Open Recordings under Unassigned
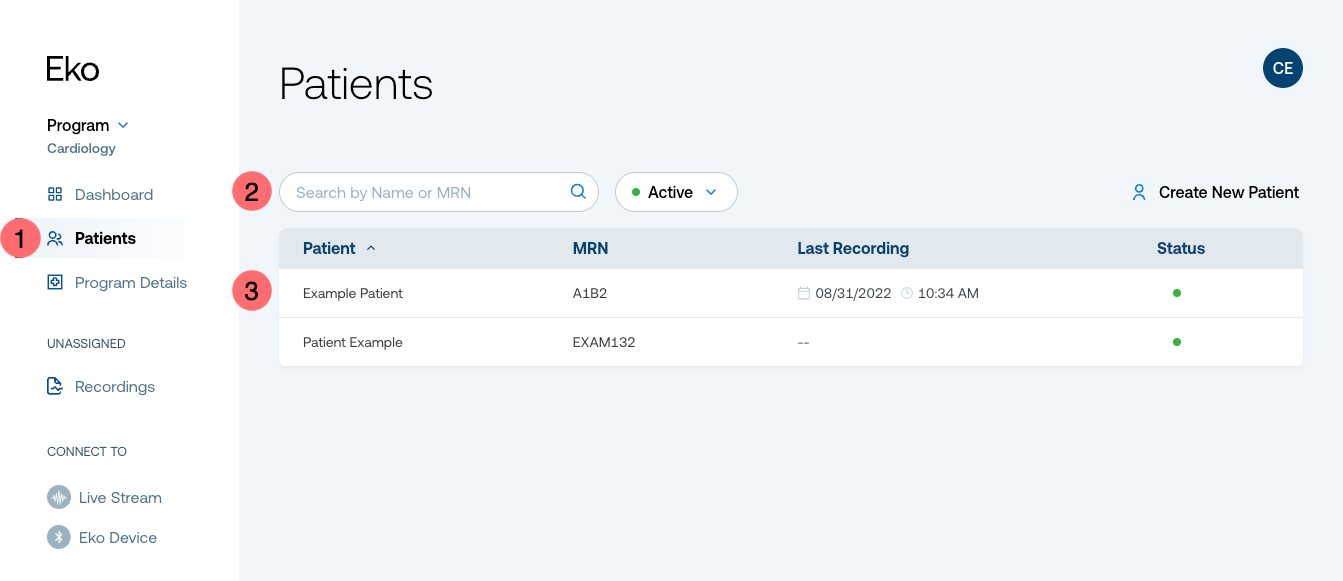 tap(102, 386)
